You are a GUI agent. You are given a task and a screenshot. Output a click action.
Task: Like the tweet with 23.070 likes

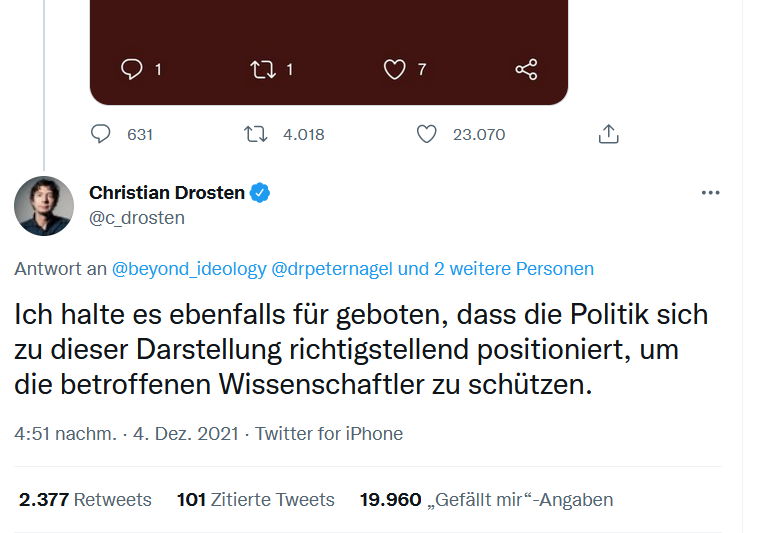tap(427, 134)
